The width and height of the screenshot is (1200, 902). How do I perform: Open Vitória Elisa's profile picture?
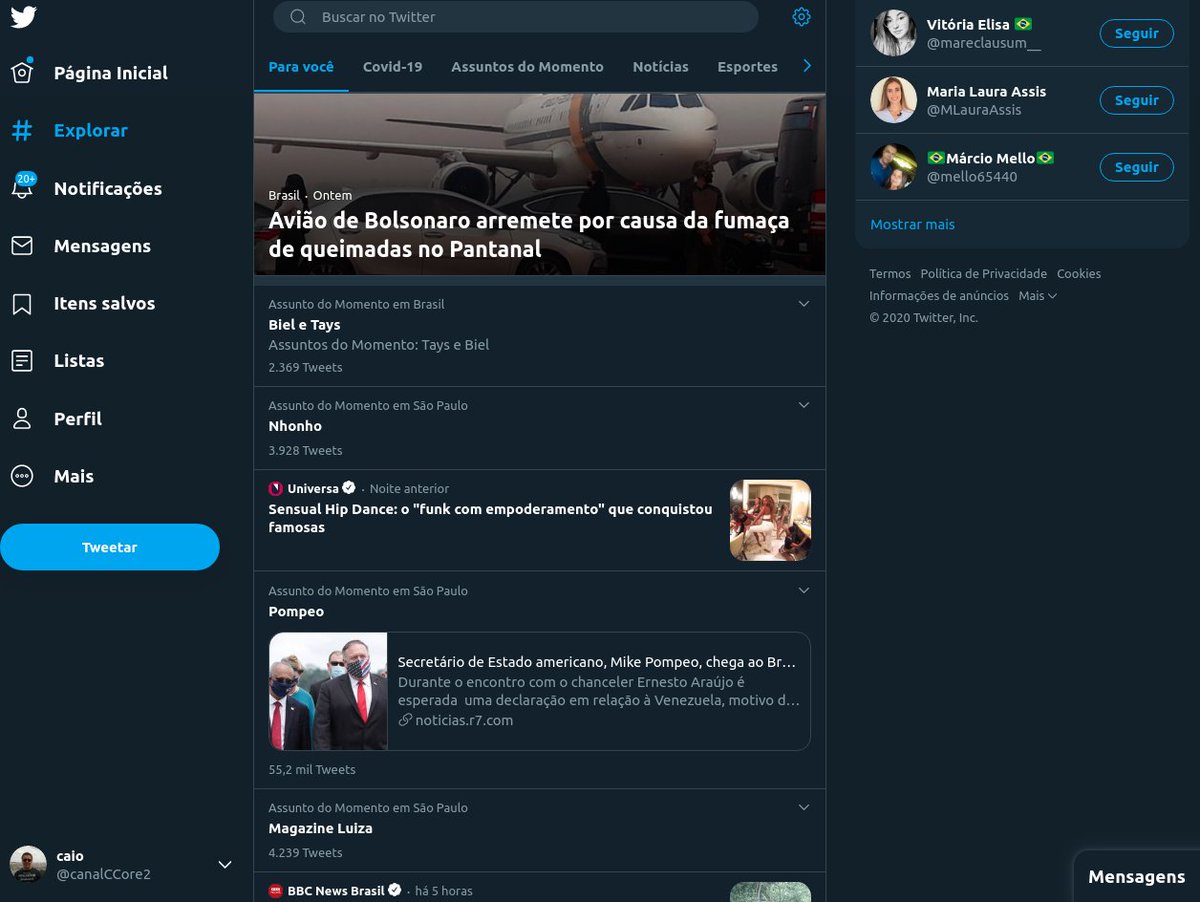pos(893,32)
